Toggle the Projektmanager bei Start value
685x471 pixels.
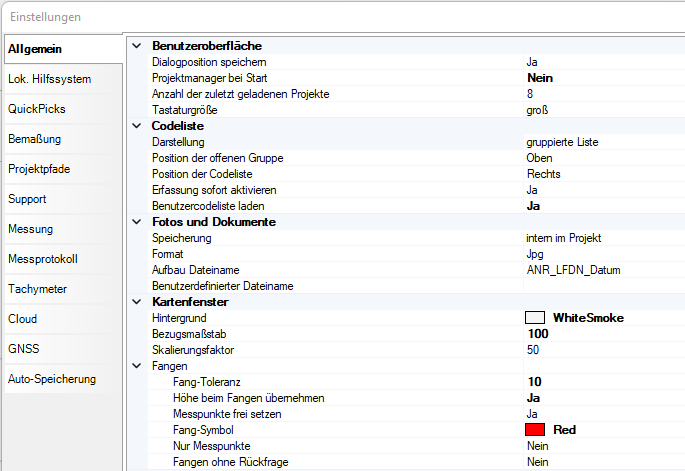pos(600,78)
